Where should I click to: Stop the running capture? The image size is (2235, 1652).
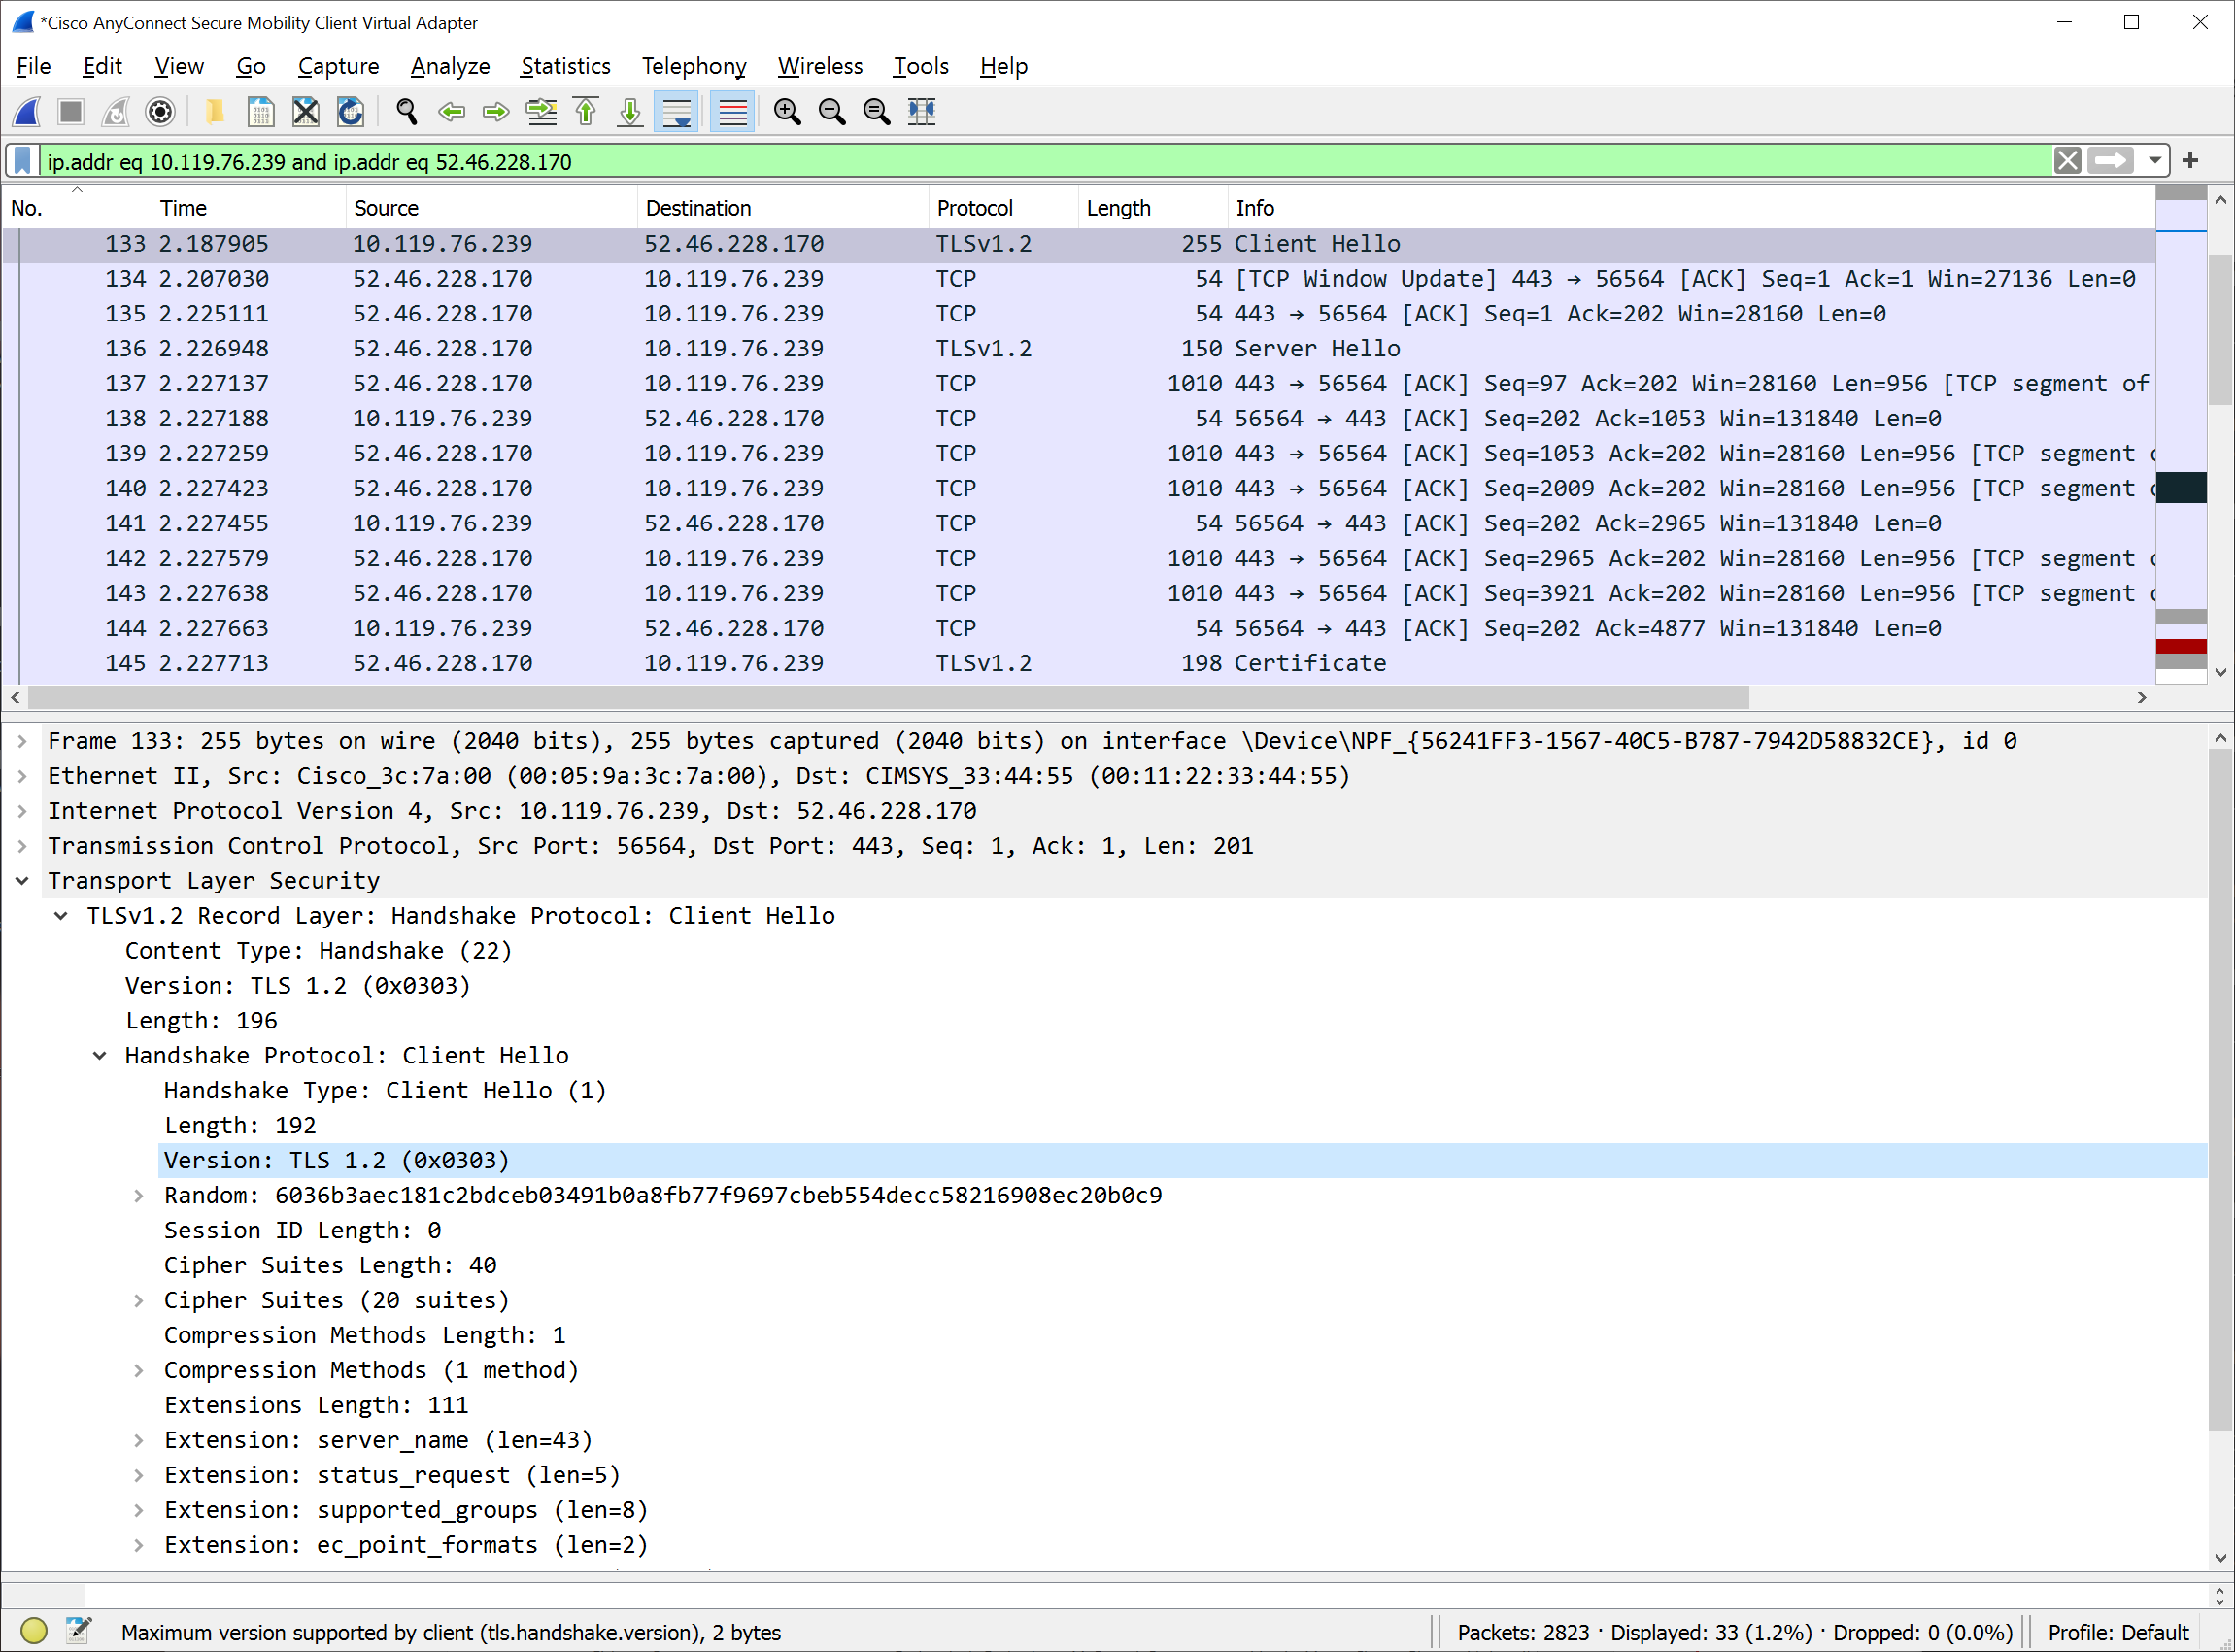click(70, 112)
